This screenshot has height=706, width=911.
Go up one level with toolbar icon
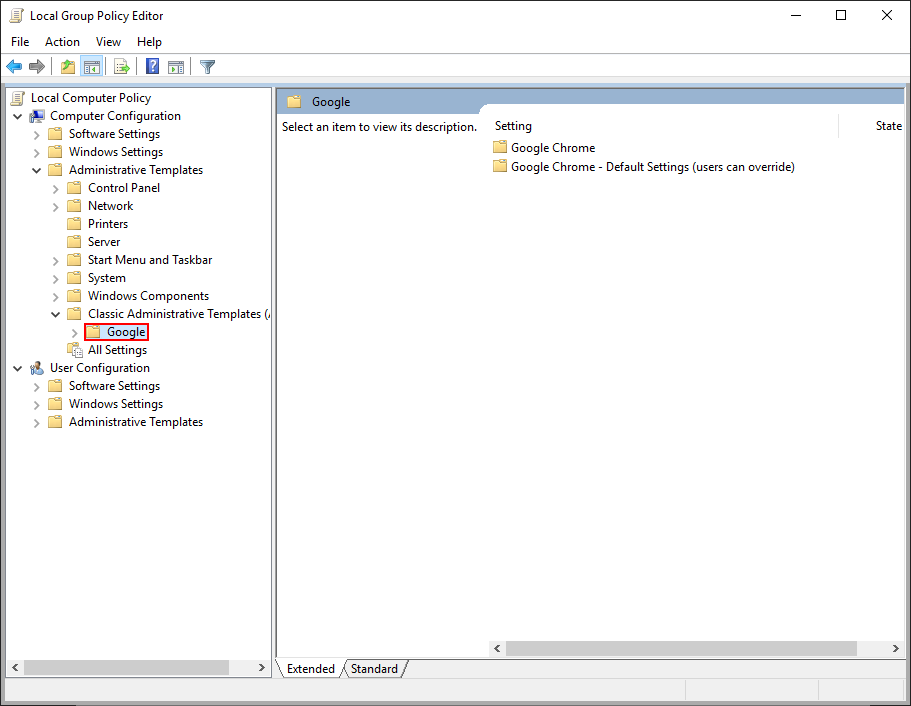point(68,67)
